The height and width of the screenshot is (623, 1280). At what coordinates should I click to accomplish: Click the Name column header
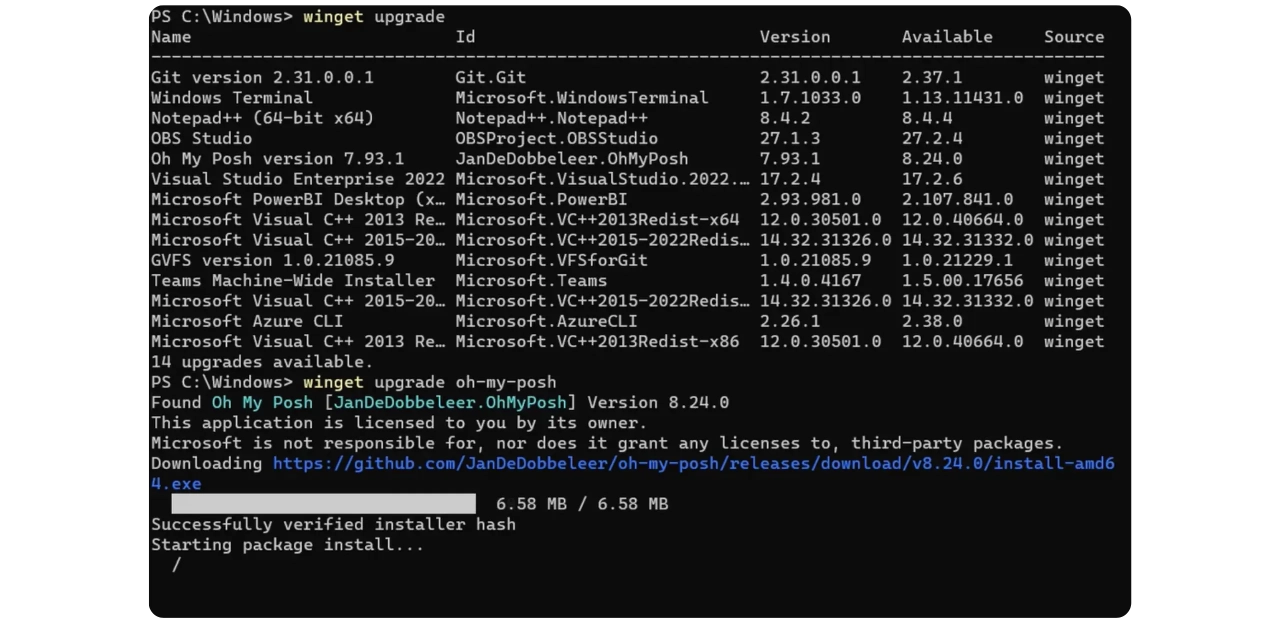pos(171,37)
